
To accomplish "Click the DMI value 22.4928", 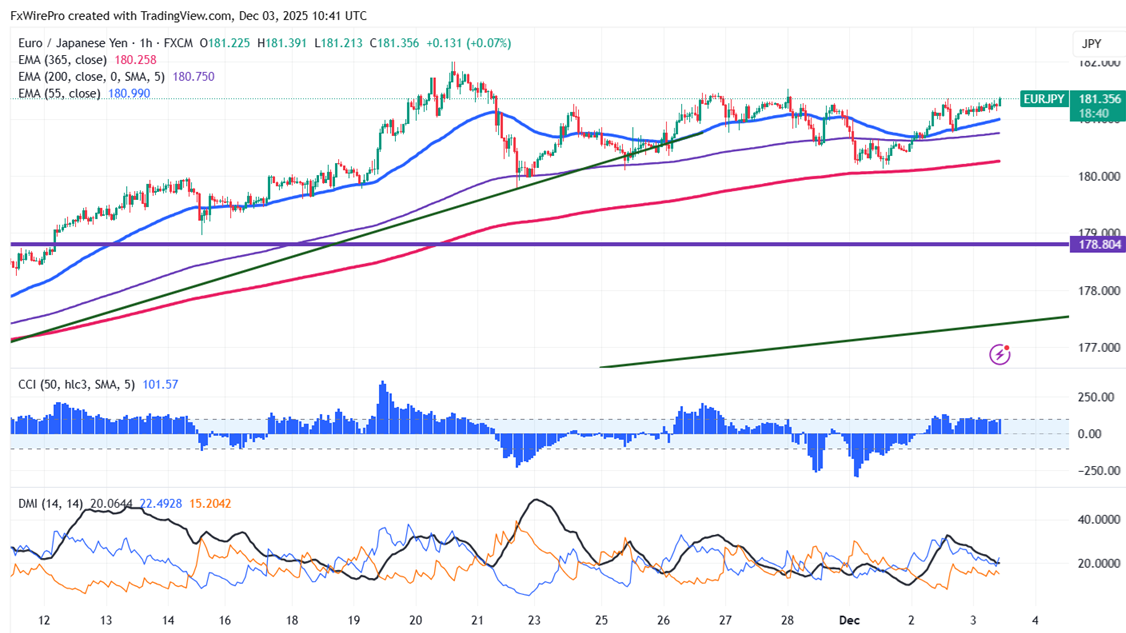I will click(x=160, y=504).
